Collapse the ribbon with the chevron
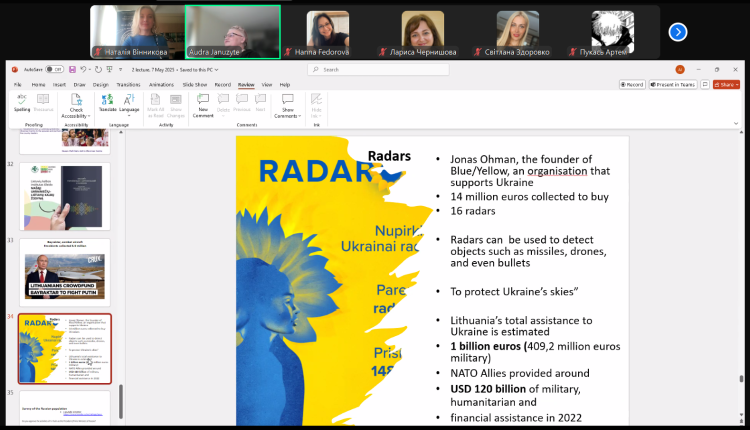750x430 pixels. (736, 123)
